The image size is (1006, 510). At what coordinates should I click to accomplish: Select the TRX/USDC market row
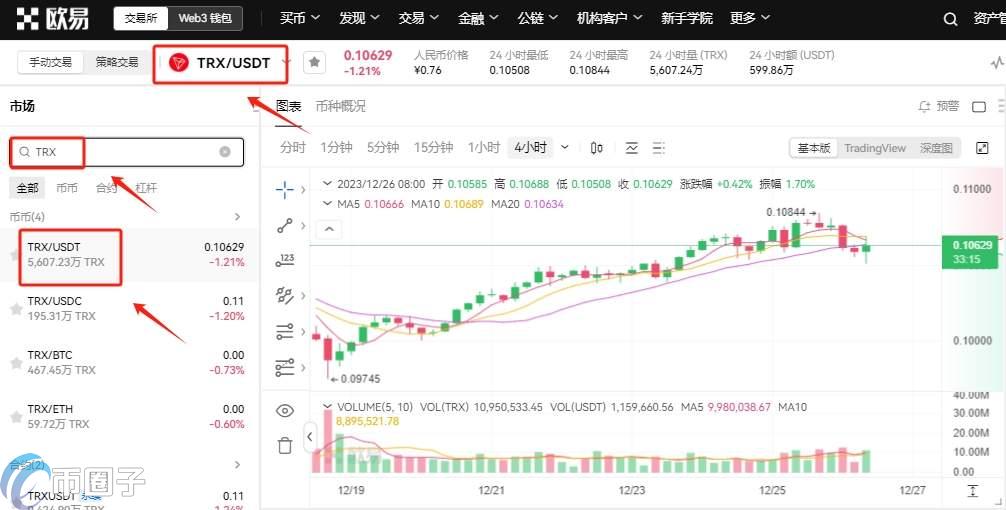click(128, 309)
